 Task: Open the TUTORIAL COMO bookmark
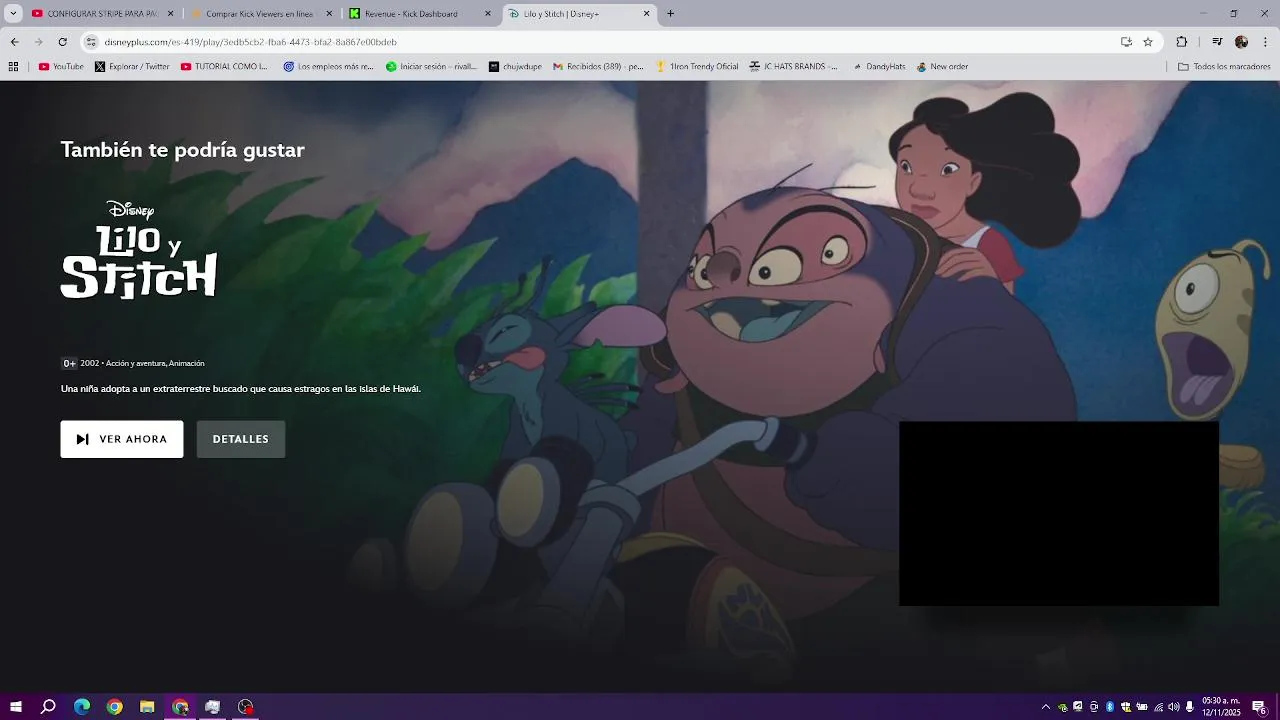225,67
